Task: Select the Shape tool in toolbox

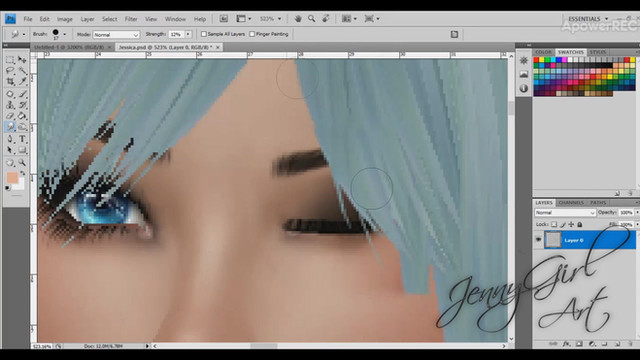Action: [22, 150]
